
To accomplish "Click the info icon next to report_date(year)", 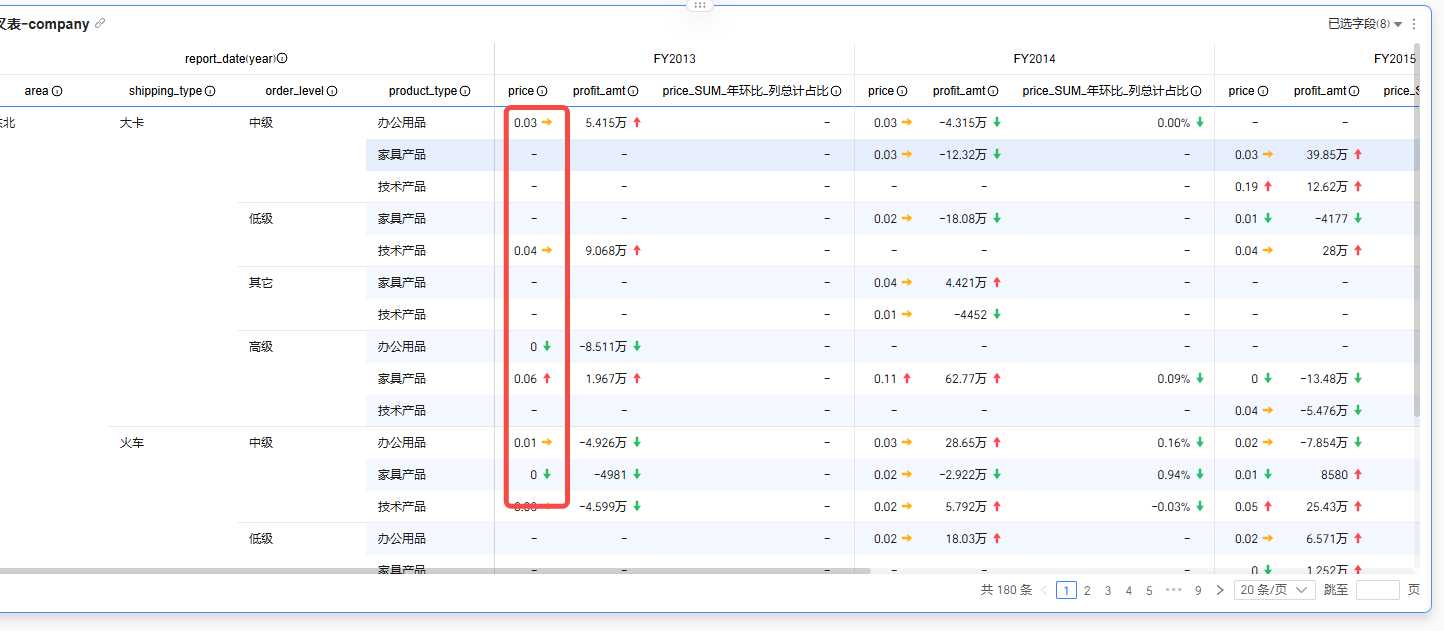I will (282, 59).
